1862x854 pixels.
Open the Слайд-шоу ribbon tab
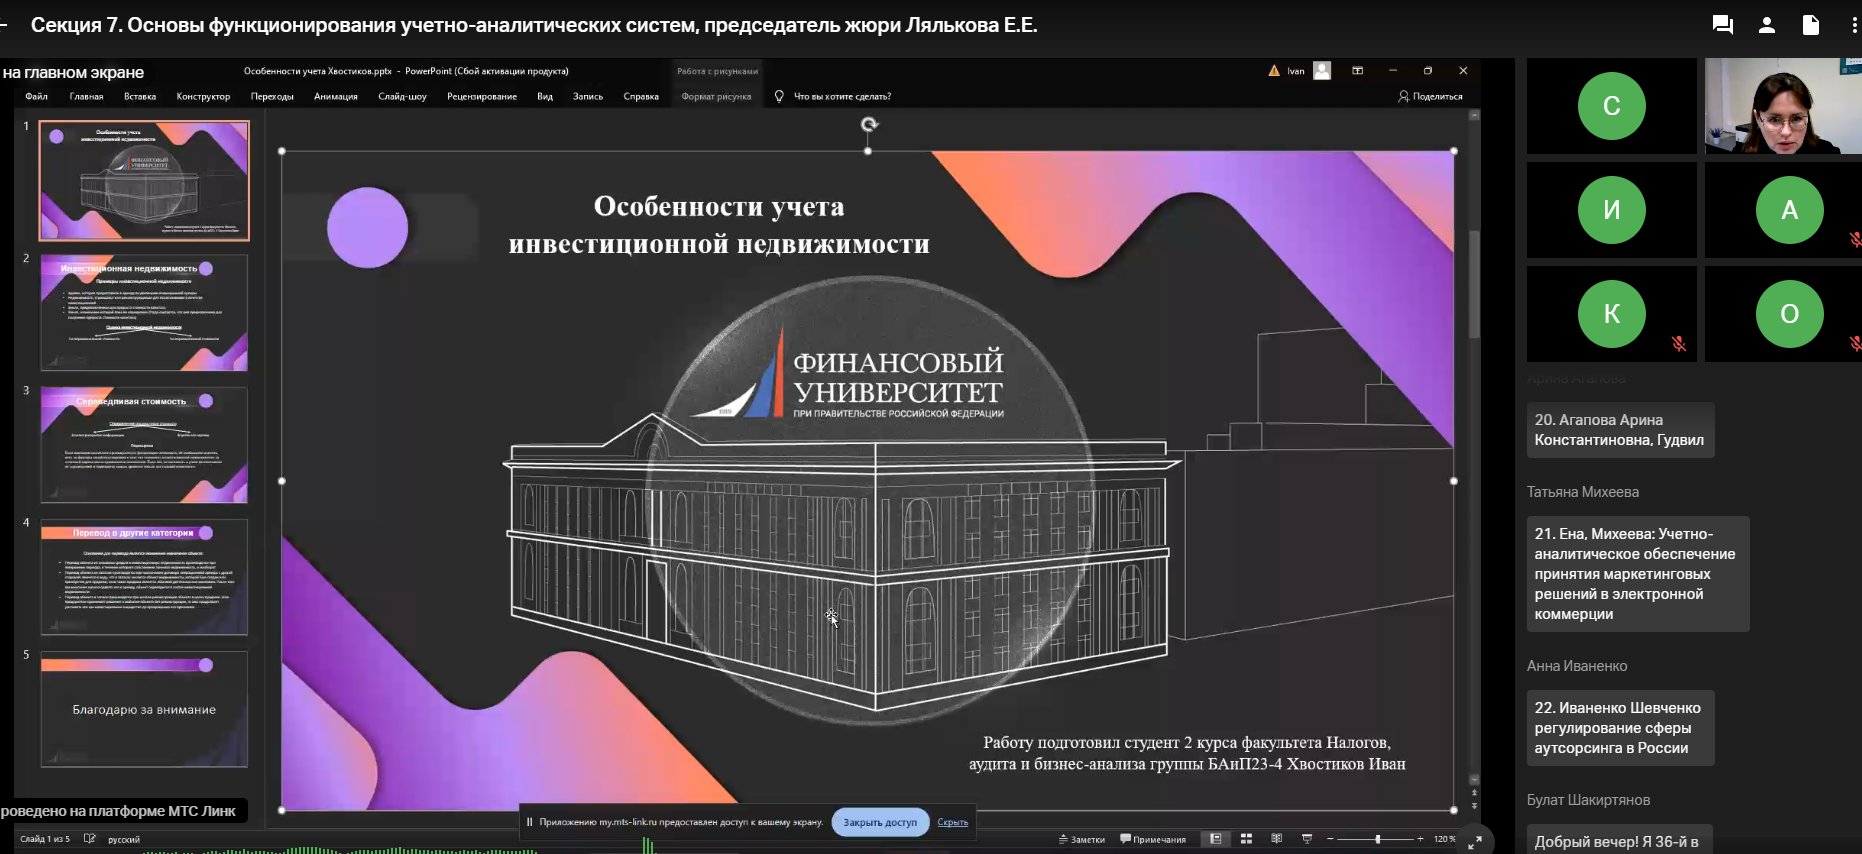pos(402,97)
